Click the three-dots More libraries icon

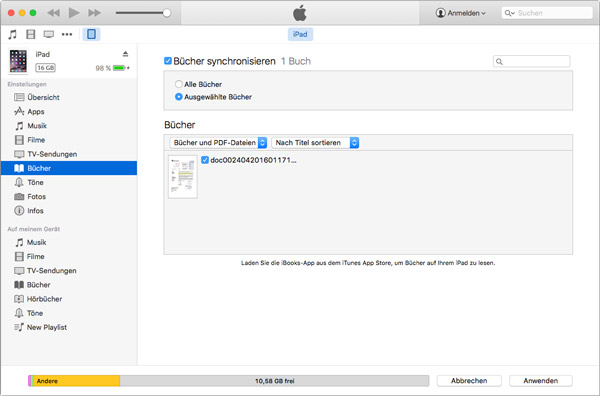[x=67, y=34]
